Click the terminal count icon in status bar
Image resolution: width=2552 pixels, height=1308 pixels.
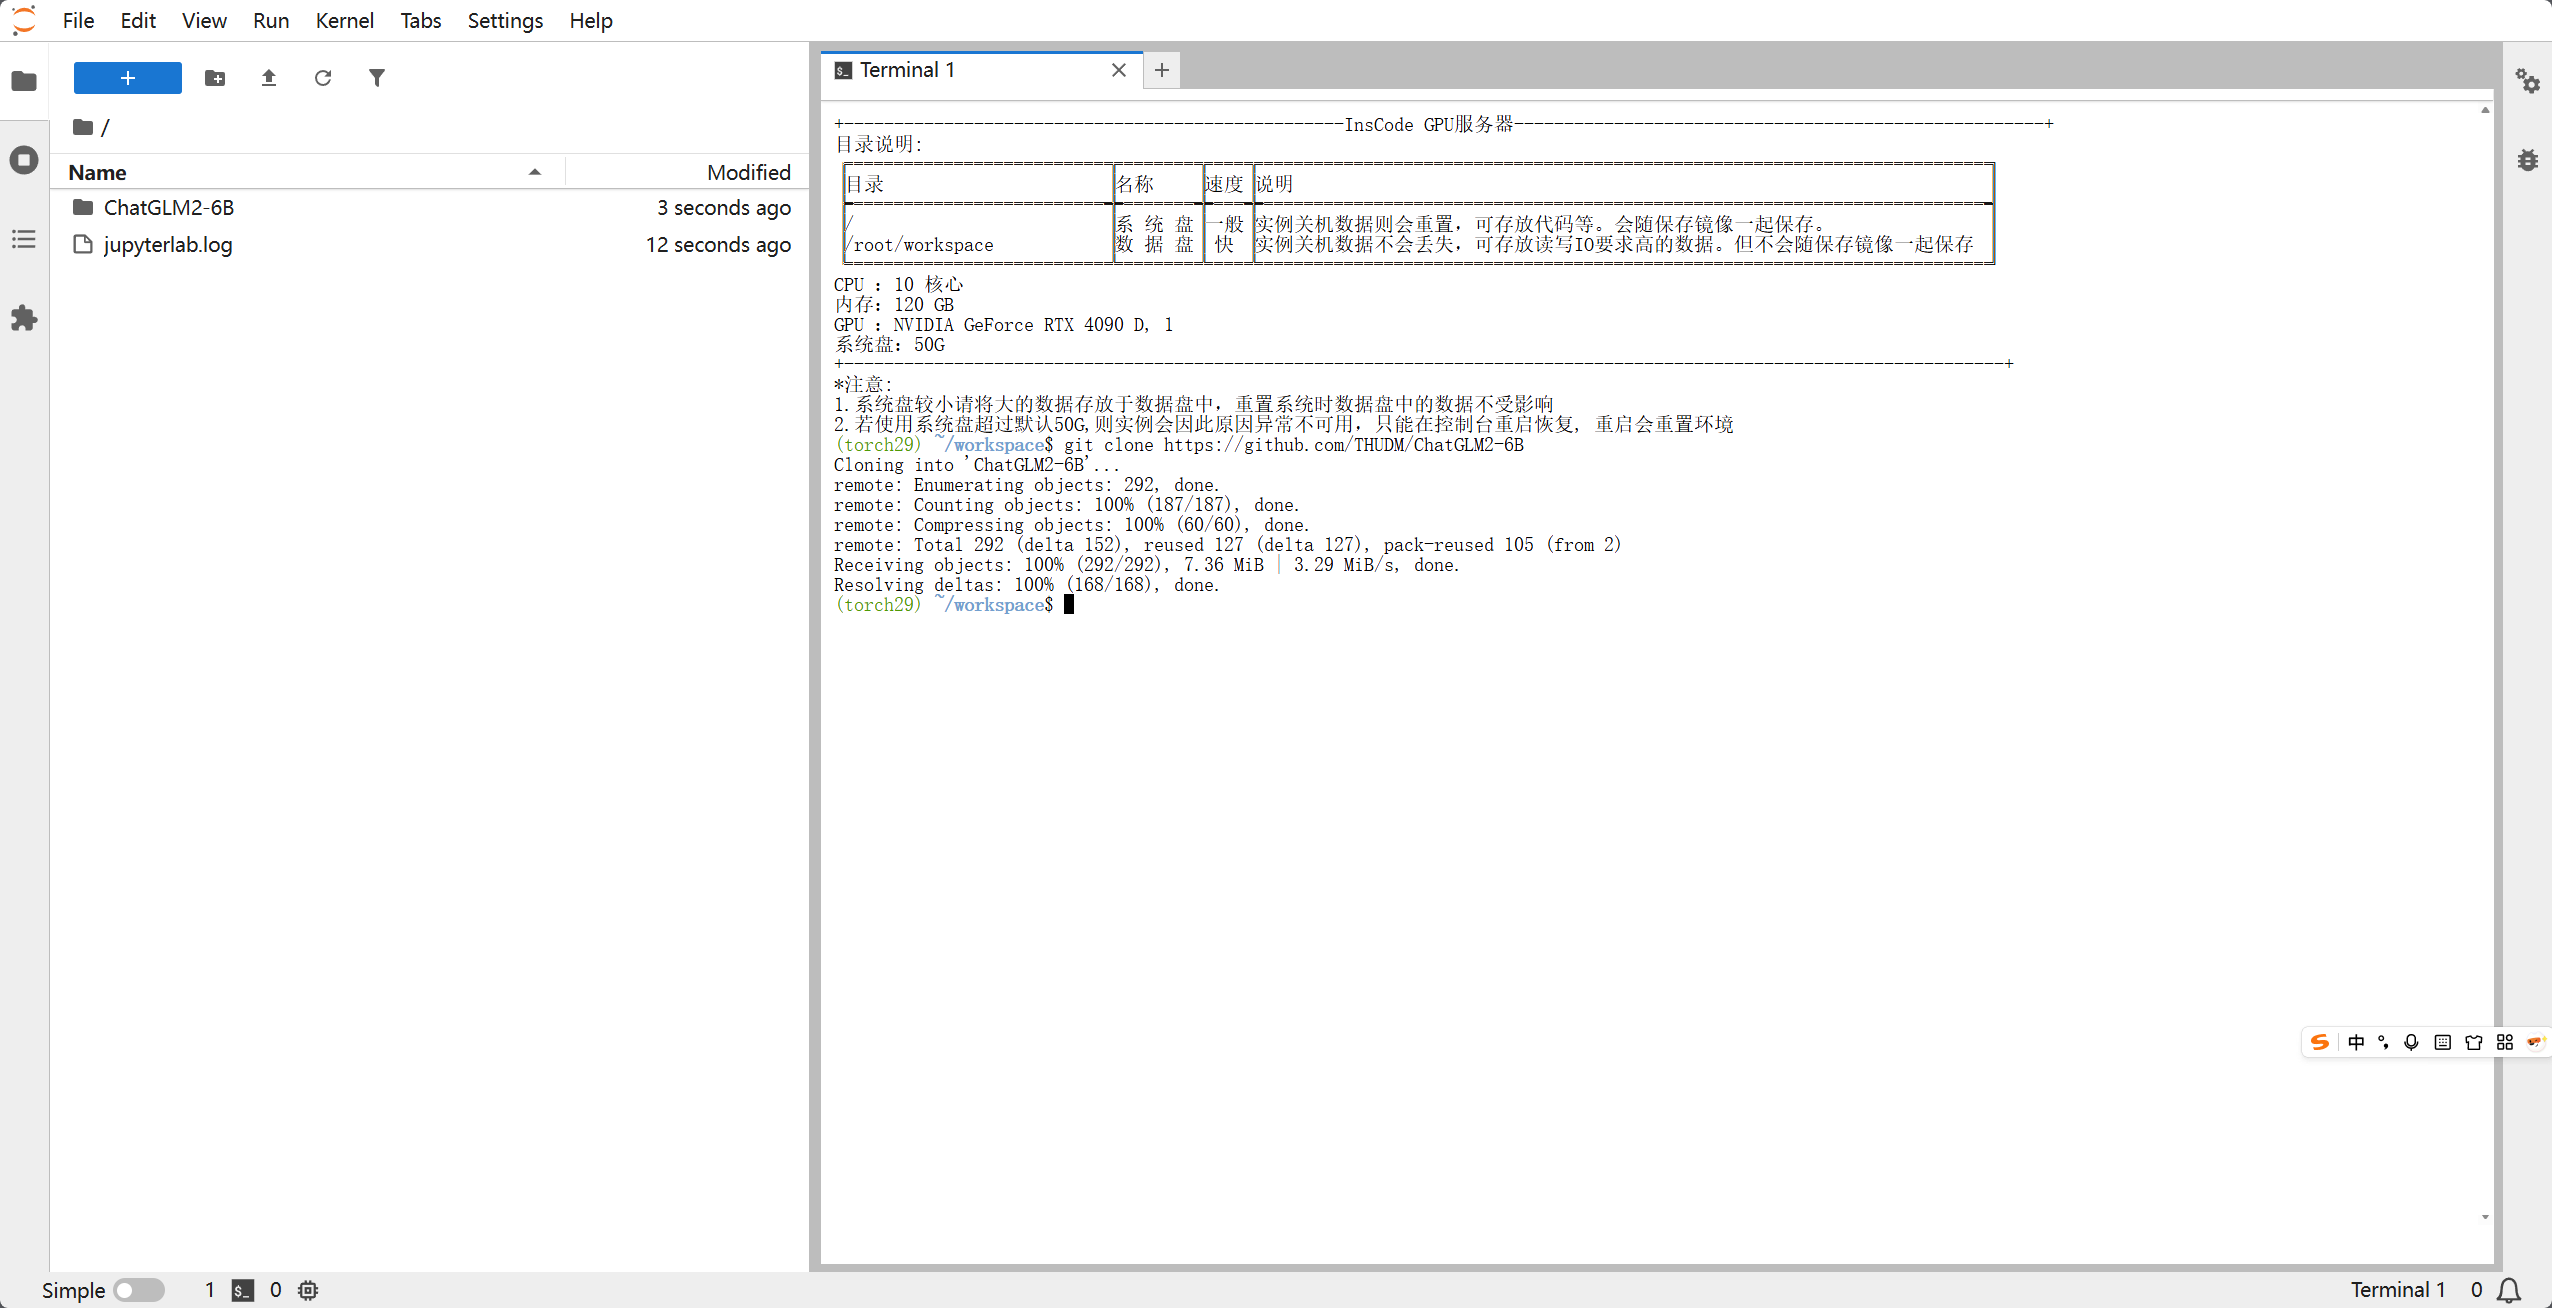pos(243,1290)
